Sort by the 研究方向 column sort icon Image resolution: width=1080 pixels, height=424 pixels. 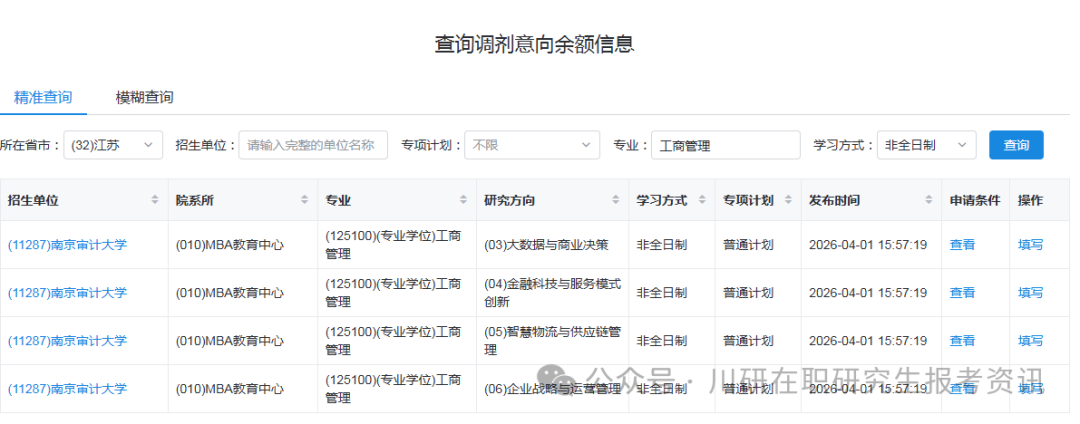coord(615,200)
